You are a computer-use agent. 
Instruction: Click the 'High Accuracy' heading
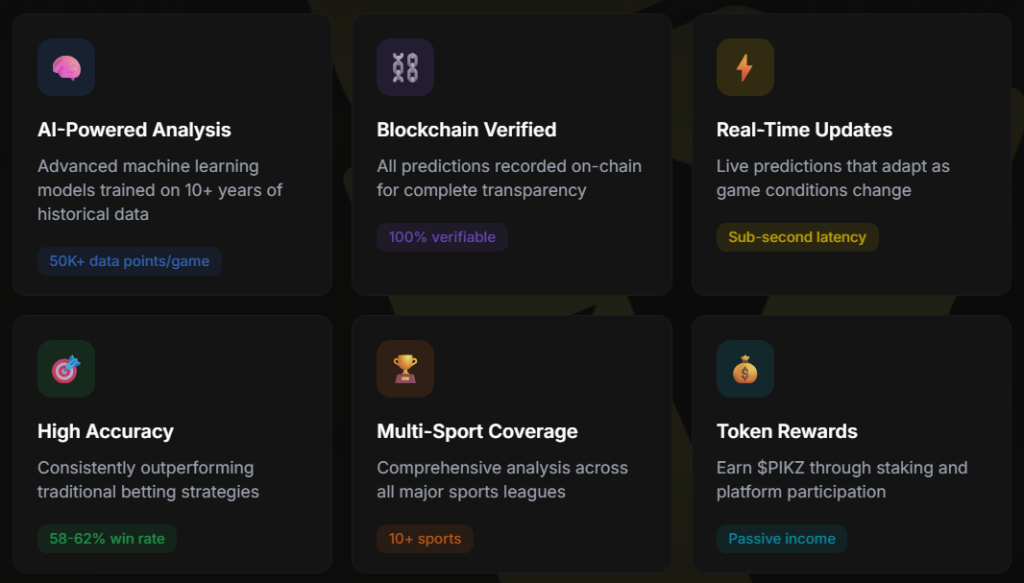(105, 432)
